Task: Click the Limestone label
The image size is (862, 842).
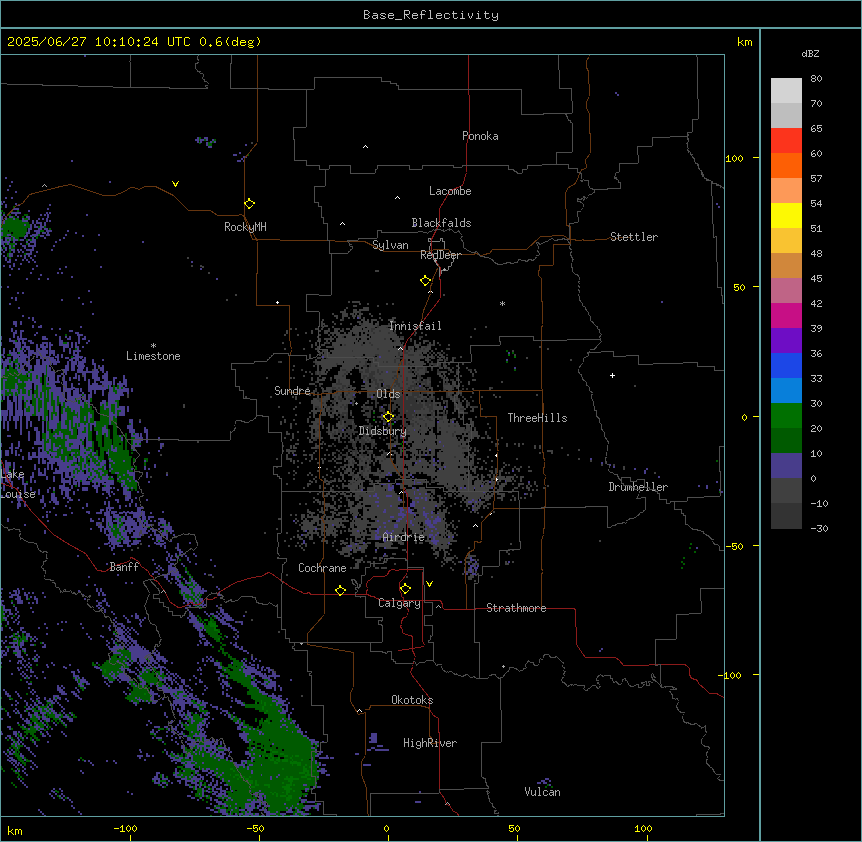Action: pos(153,356)
